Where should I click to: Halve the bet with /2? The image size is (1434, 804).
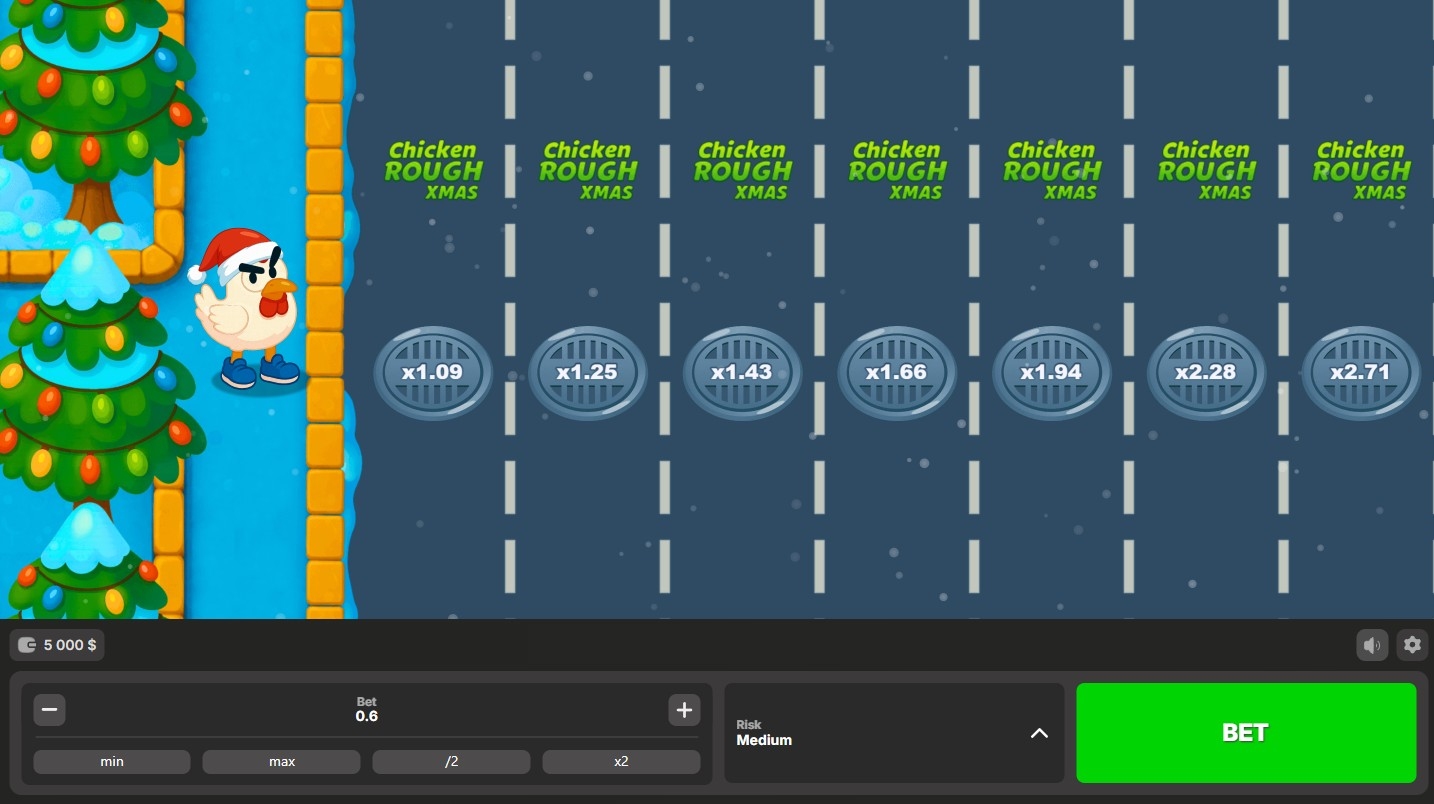451,762
